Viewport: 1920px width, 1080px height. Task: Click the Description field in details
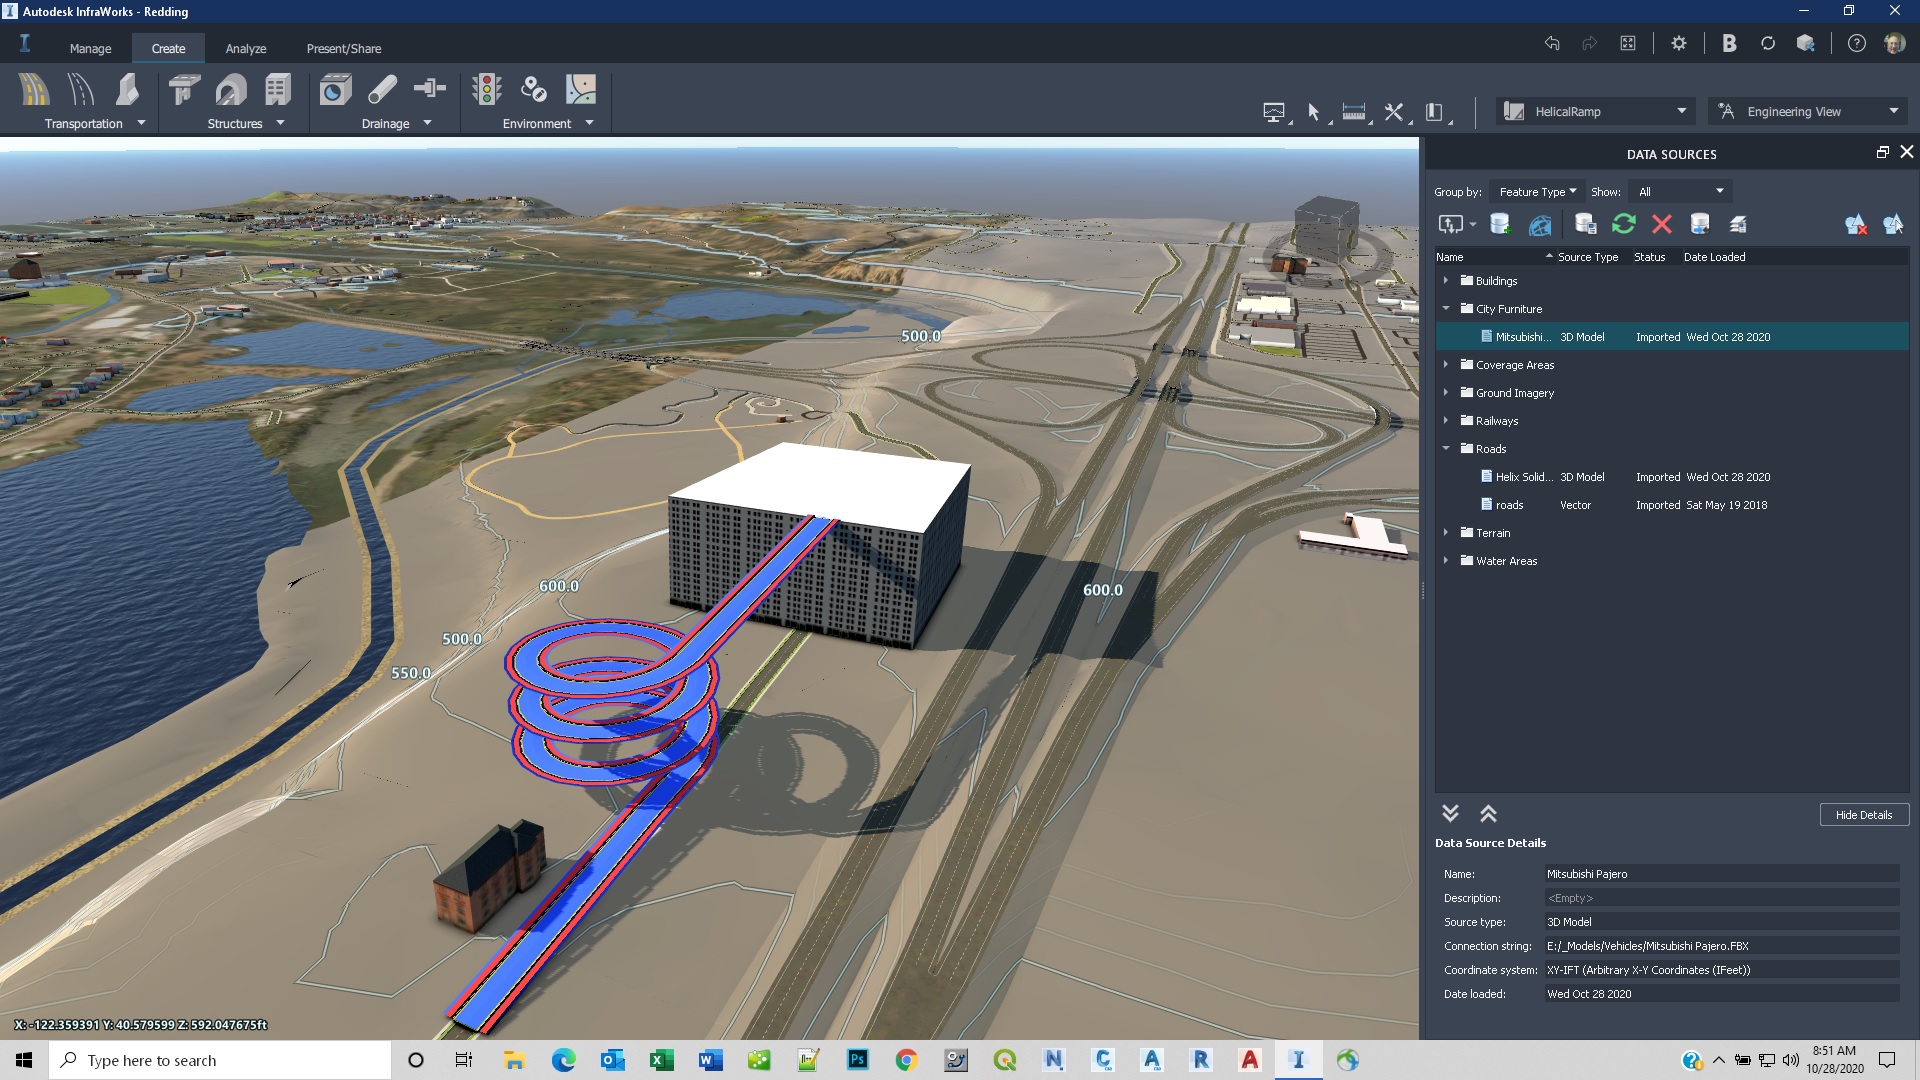[1721, 898]
